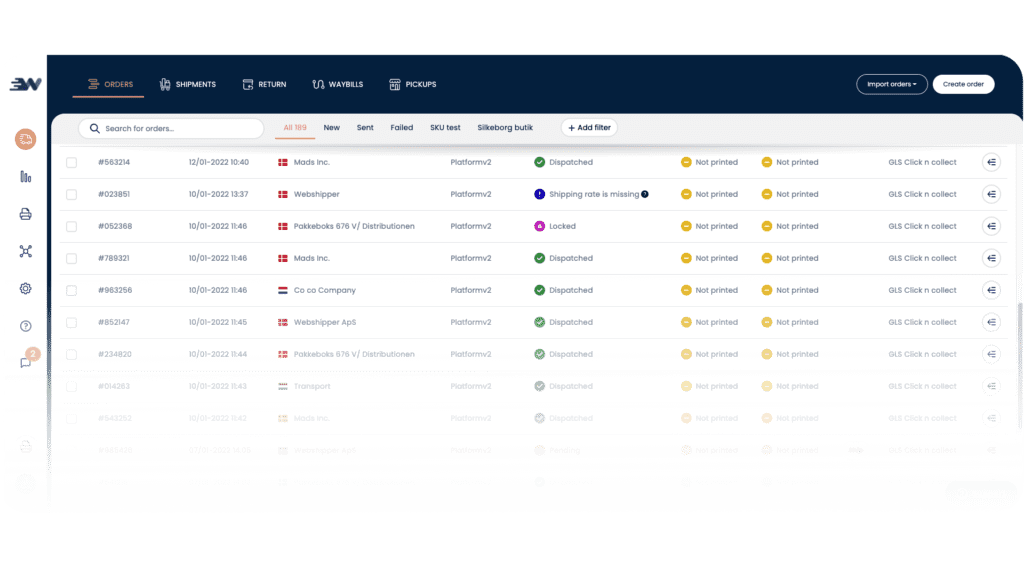Select checkbox for order #963256
1024x576 pixels.
pos(71,291)
